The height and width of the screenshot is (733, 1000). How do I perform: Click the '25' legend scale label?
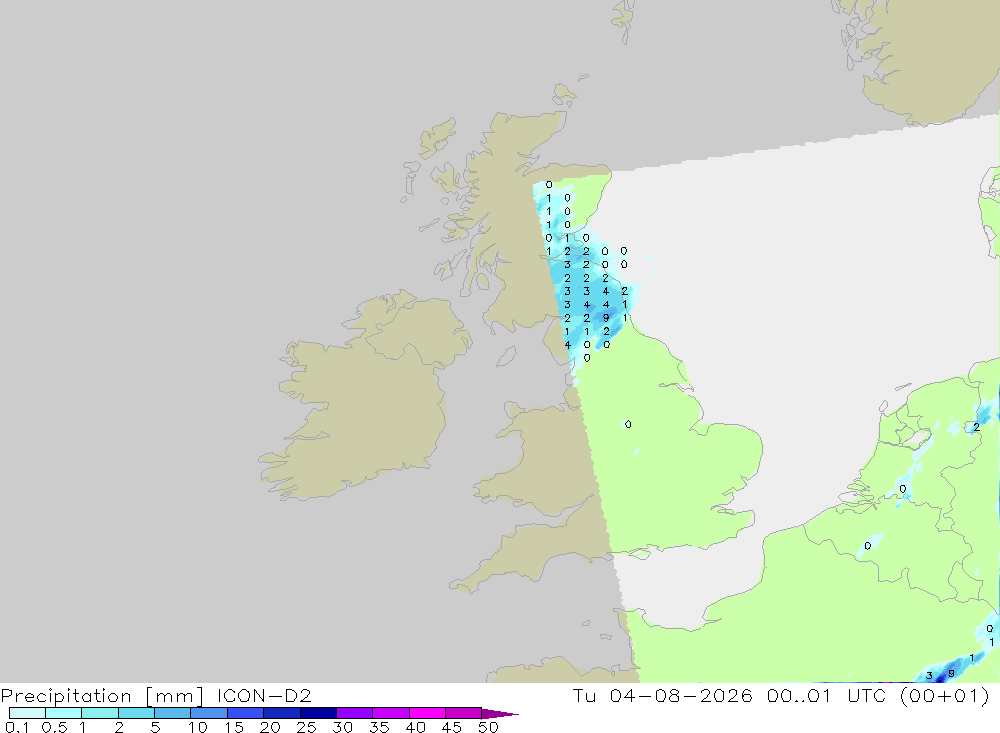click(306, 727)
